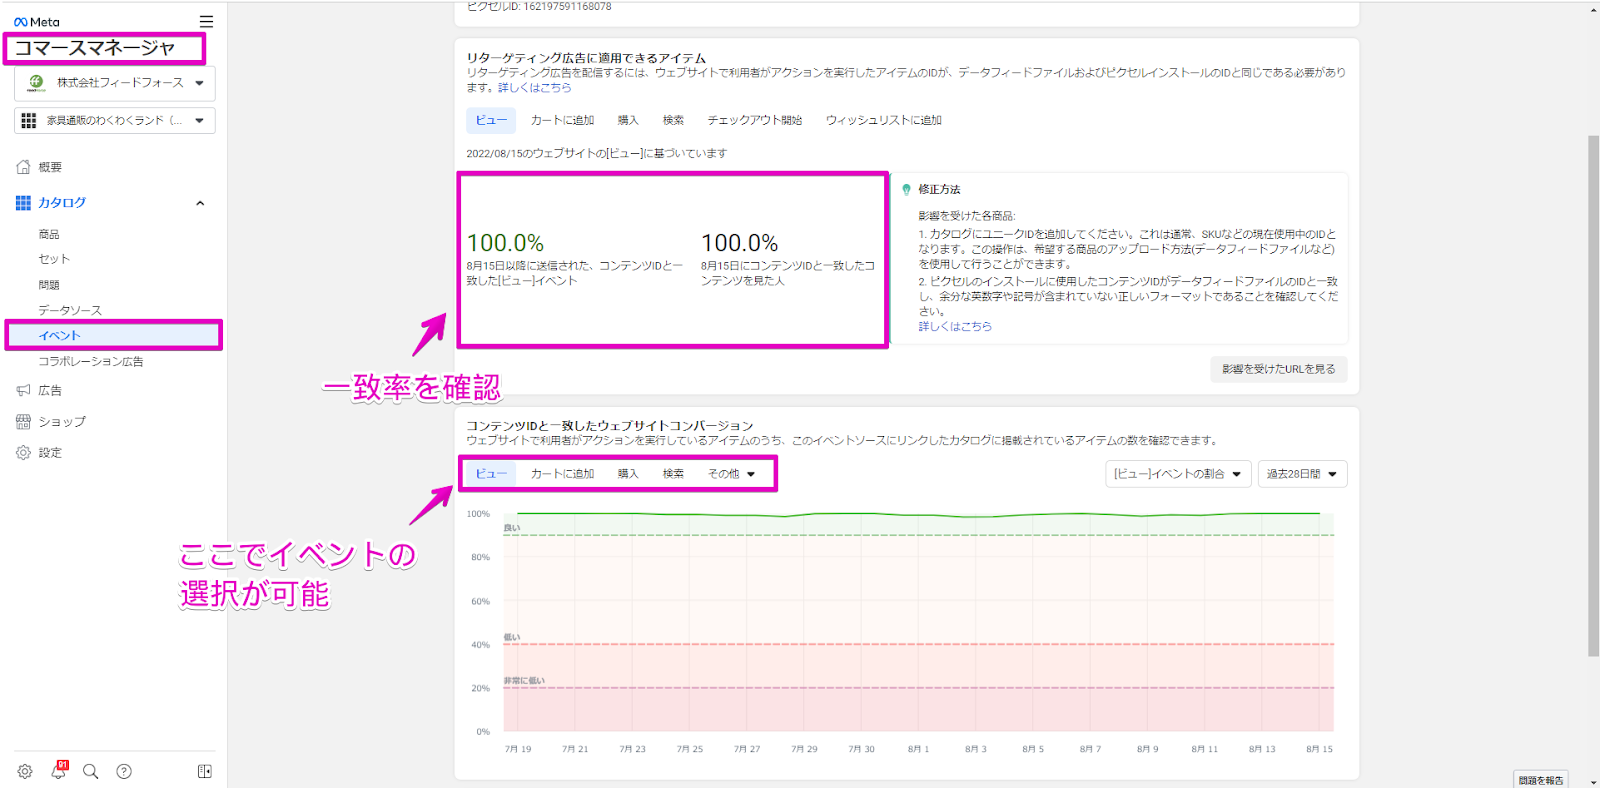The height and width of the screenshot is (788, 1600).
Task: Open 詳しくはこちら link under 修正方法
Action: 955,326
